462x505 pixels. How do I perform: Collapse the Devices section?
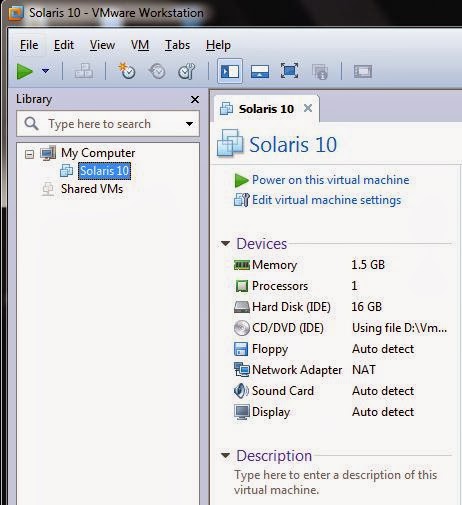[x=226, y=244]
